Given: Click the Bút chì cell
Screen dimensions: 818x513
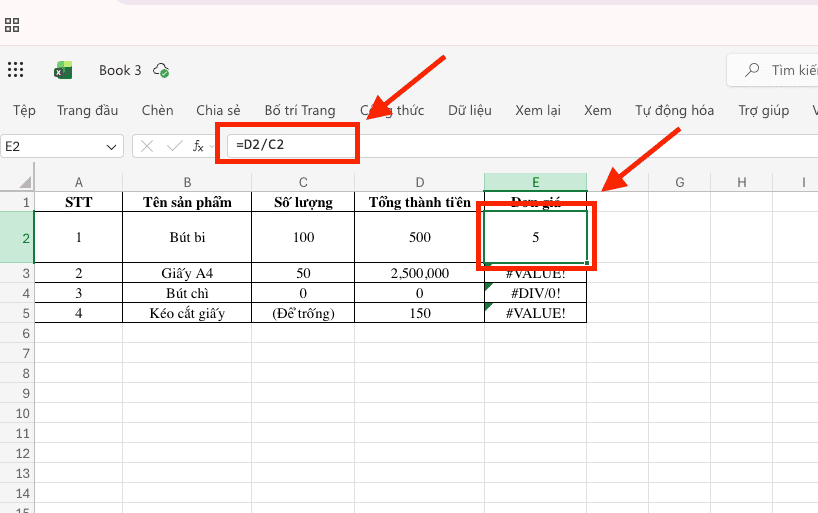Looking at the screenshot, I should tap(187, 293).
